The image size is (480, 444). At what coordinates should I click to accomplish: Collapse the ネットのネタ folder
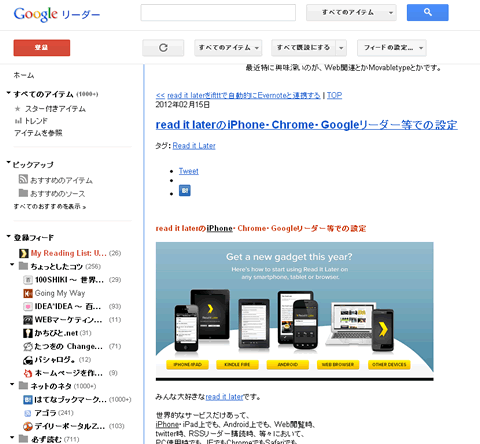(12, 384)
